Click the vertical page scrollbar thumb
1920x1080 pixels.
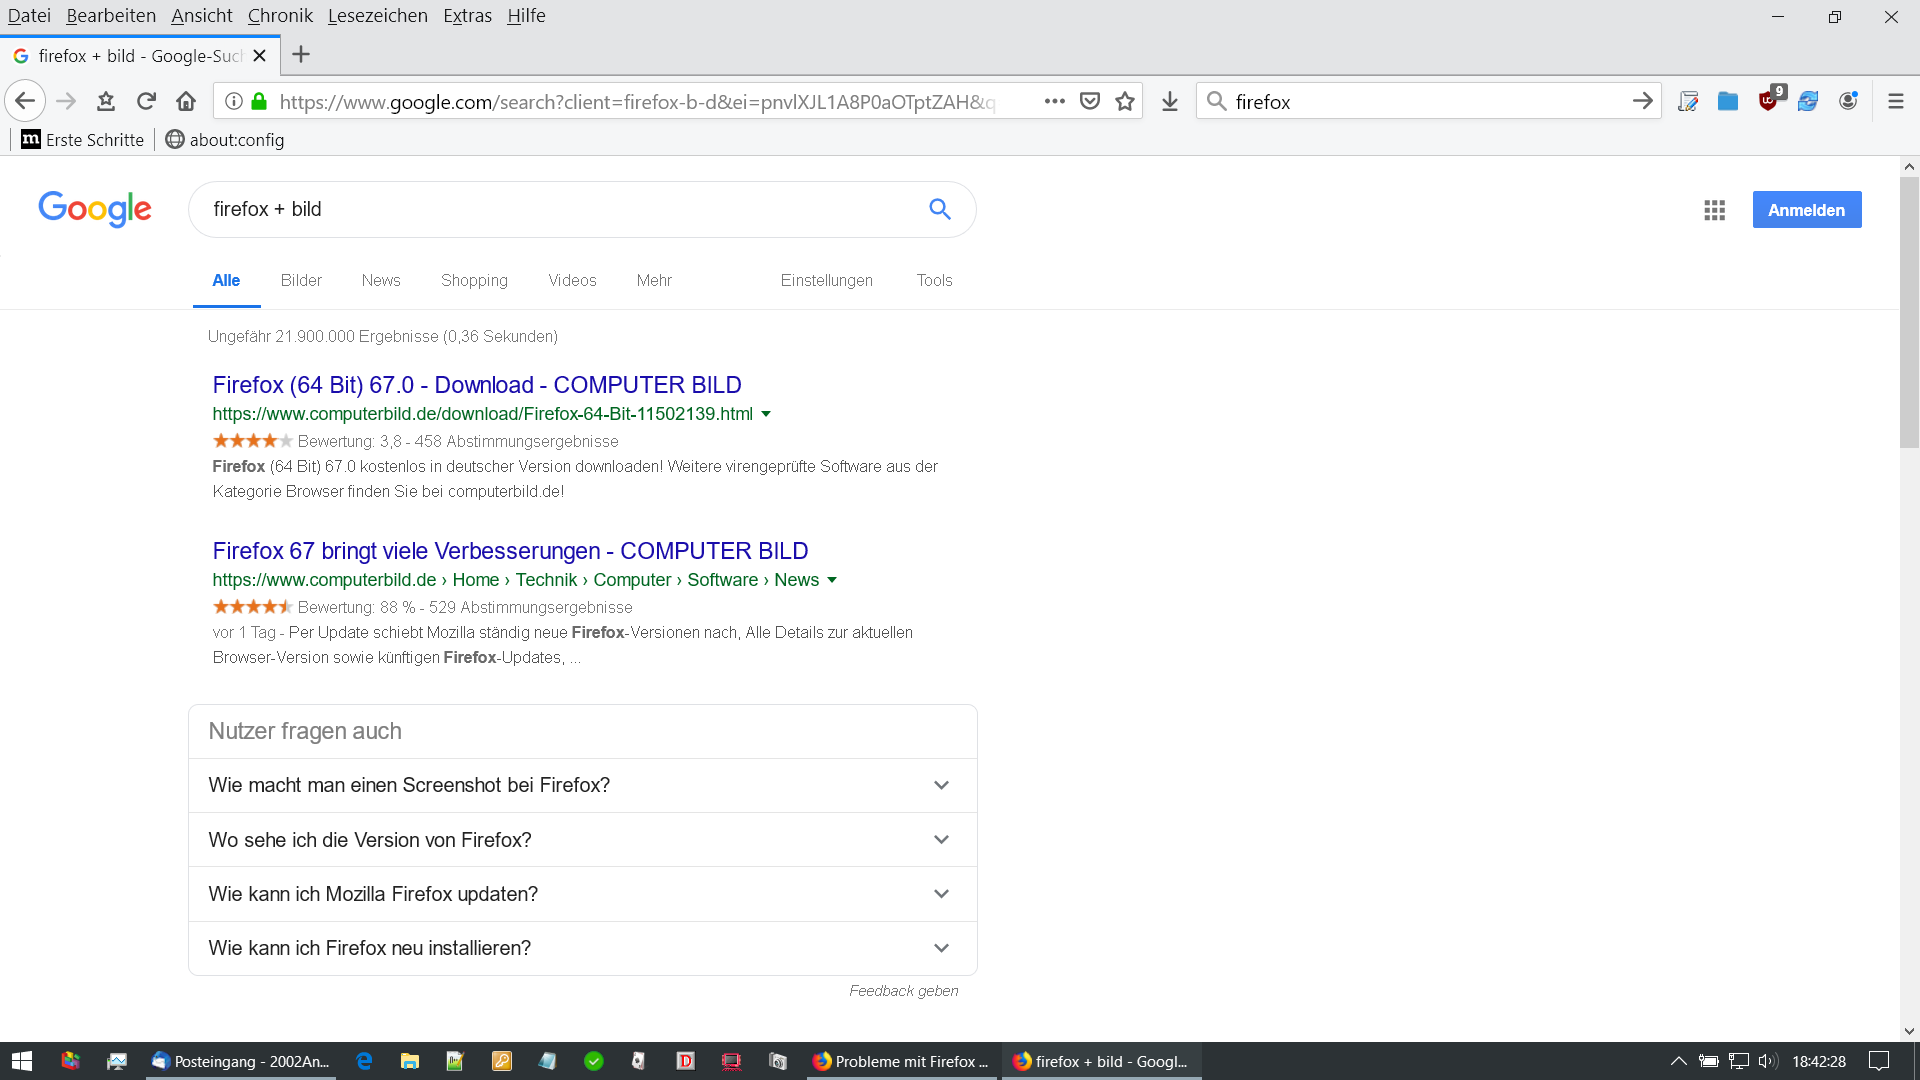click(x=1909, y=312)
